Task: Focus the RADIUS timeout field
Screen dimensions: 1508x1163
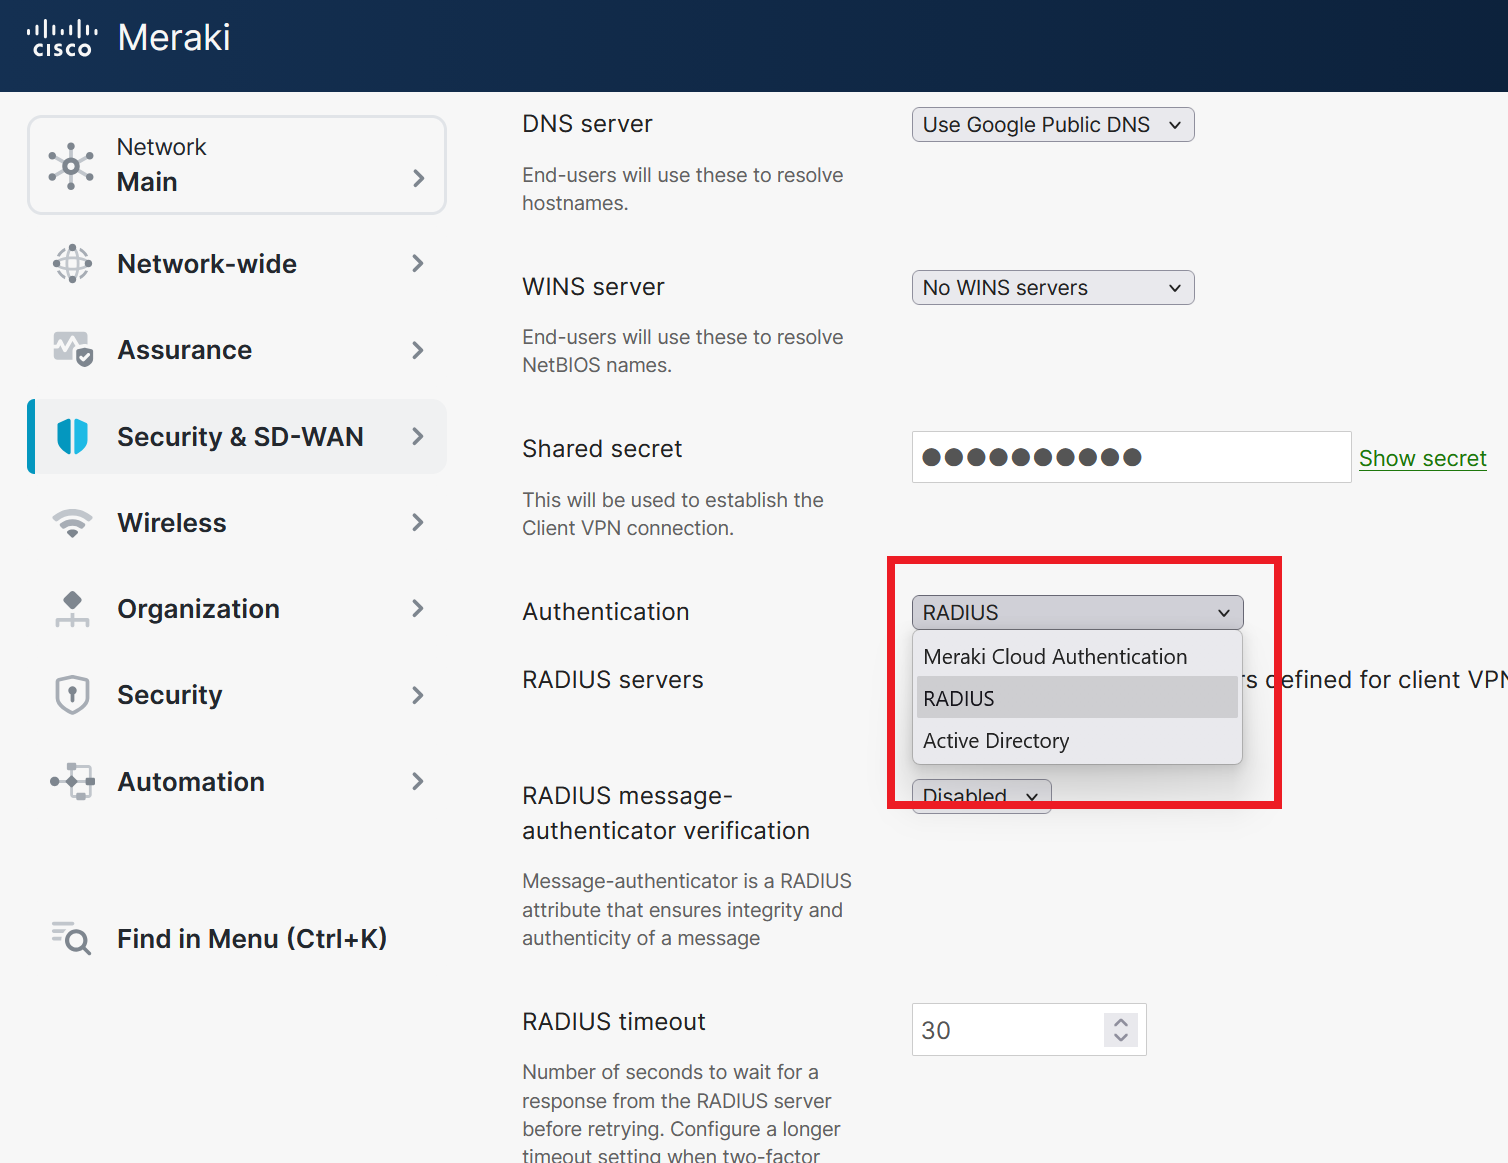Action: tap(1029, 1030)
